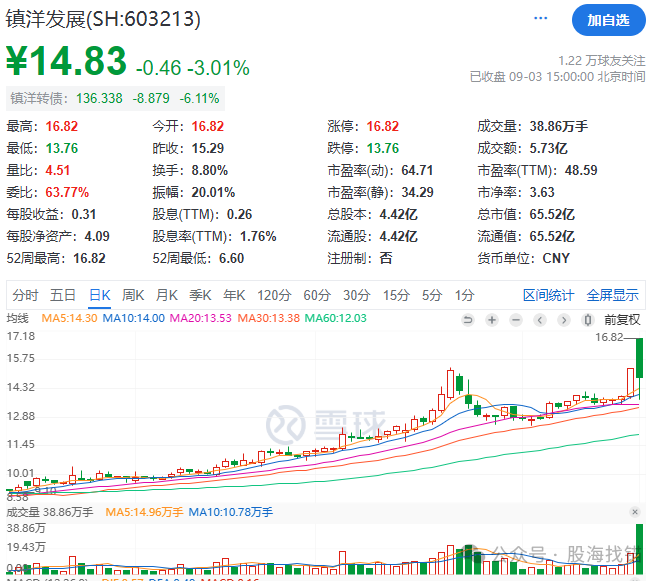The height and width of the screenshot is (581, 663).
Task: Click the chart reset (undo arrow) icon
Action: [x=468, y=320]
